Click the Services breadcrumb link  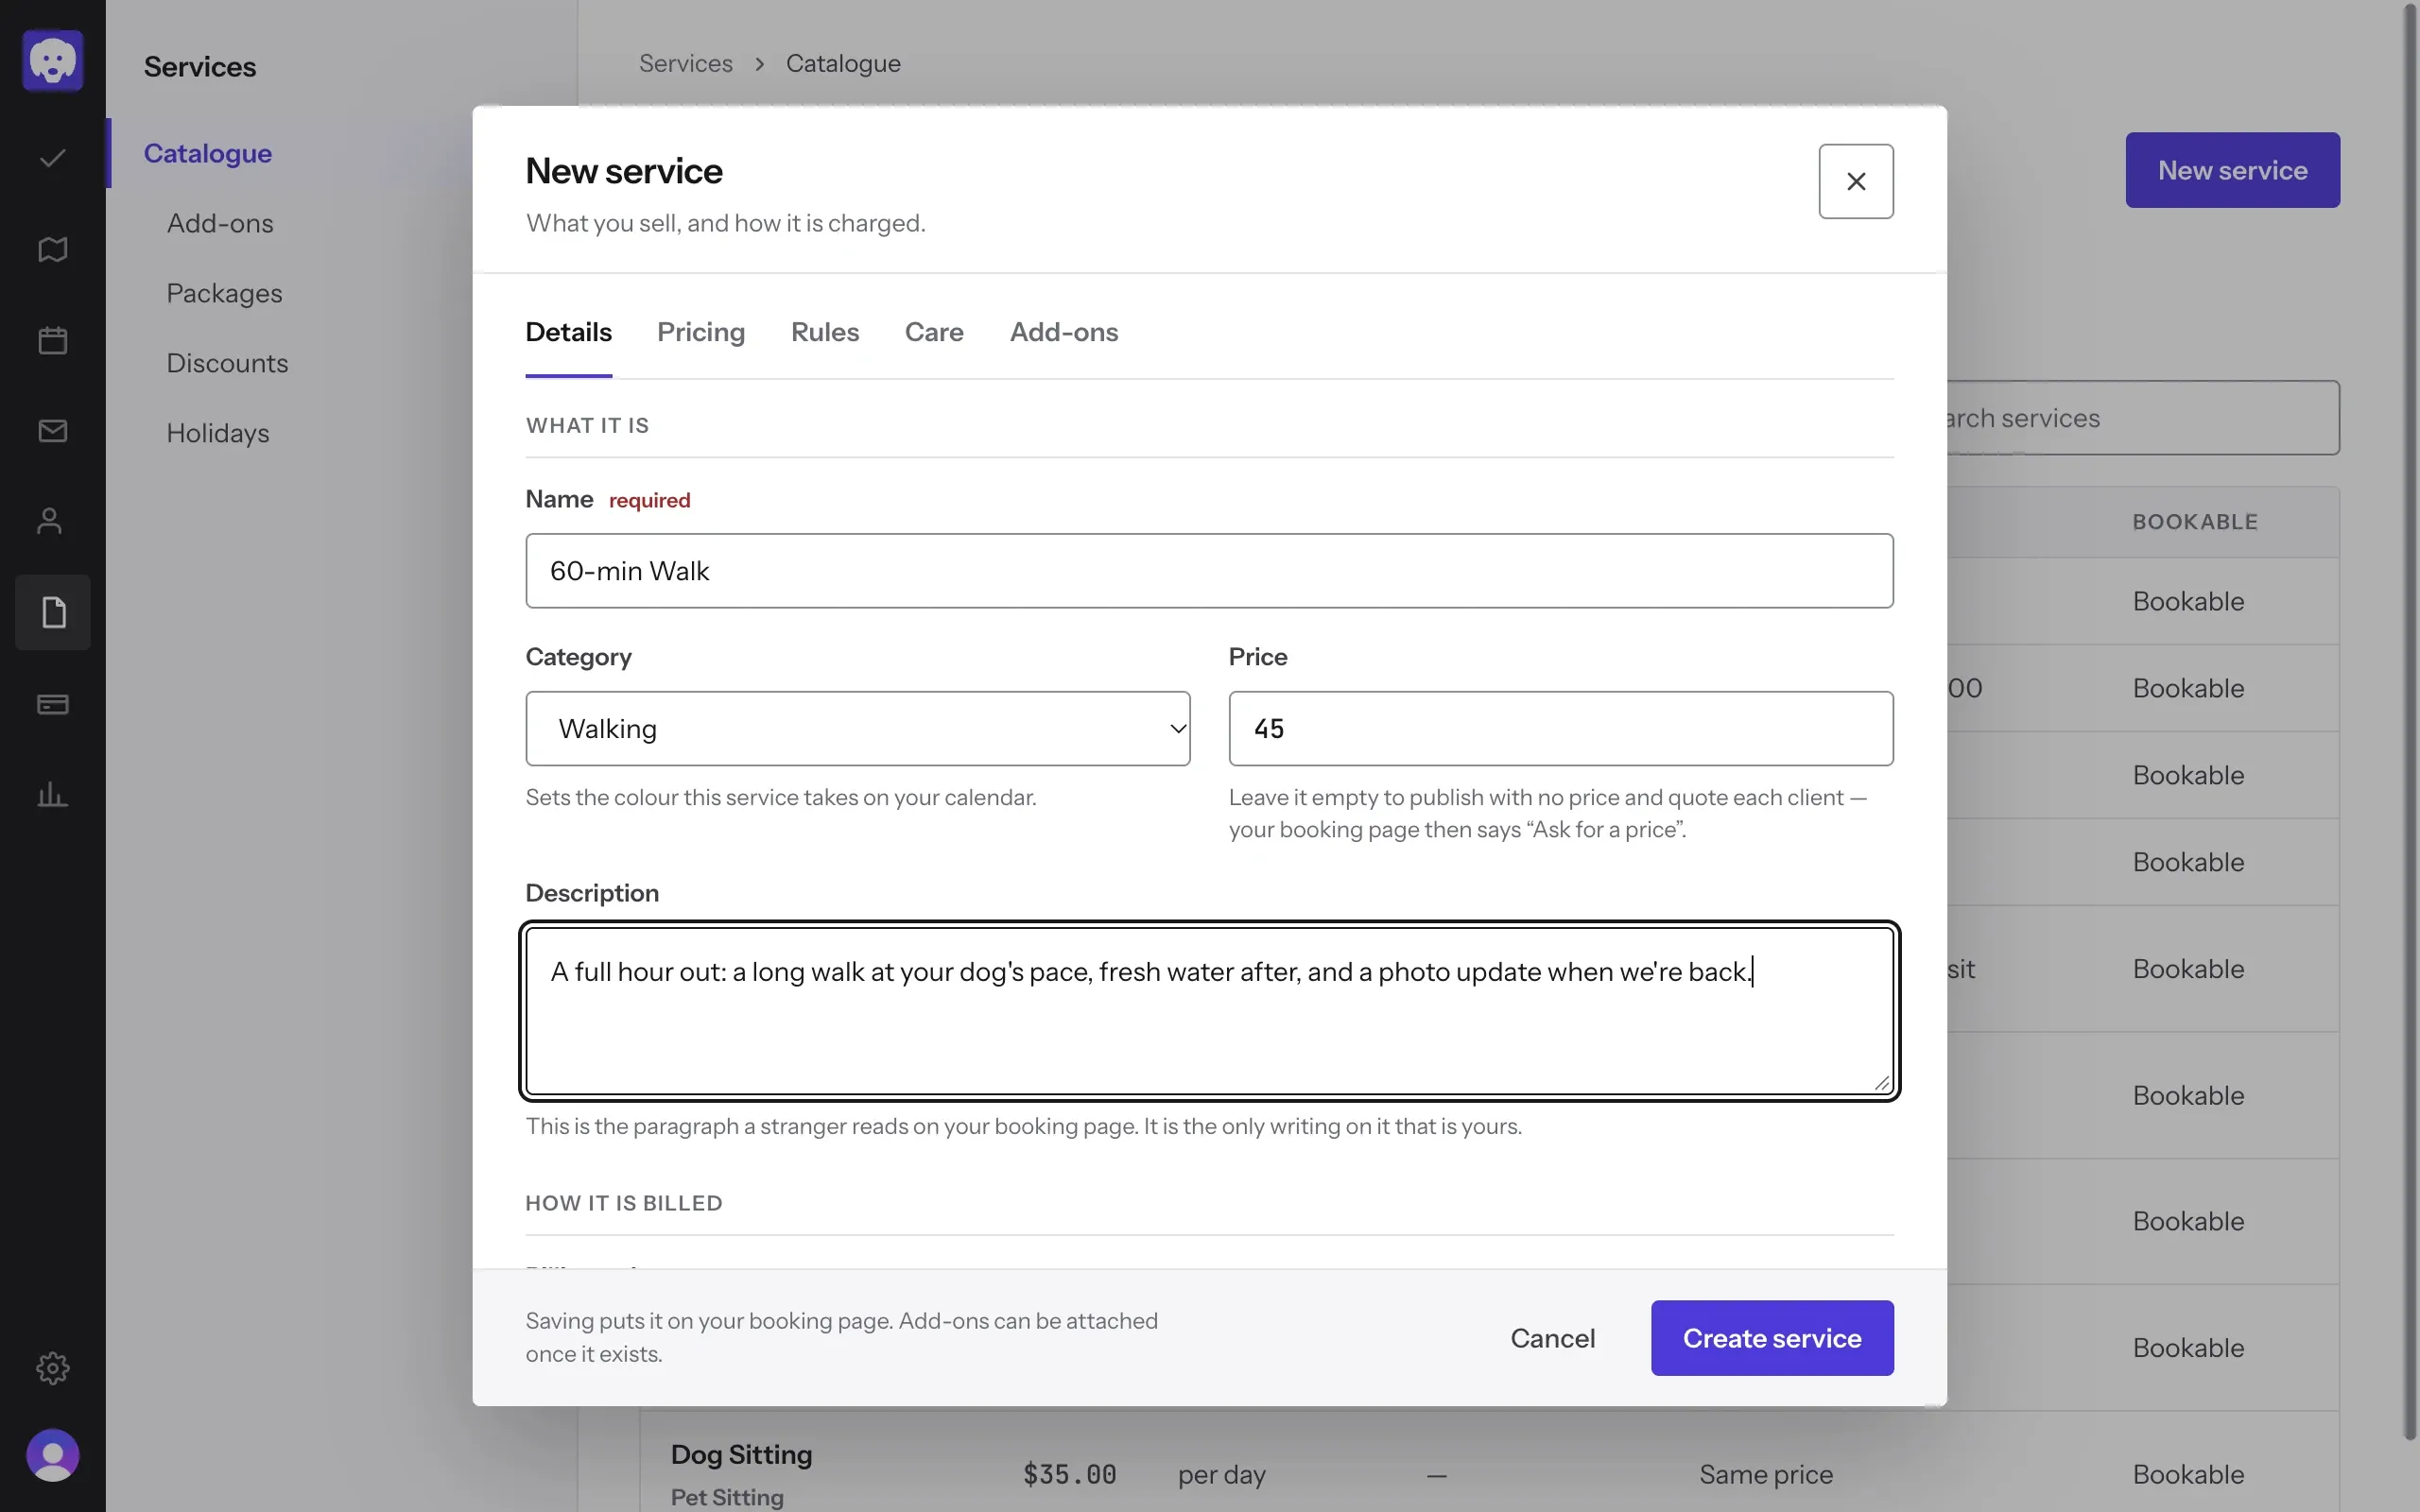click(686, 64)
